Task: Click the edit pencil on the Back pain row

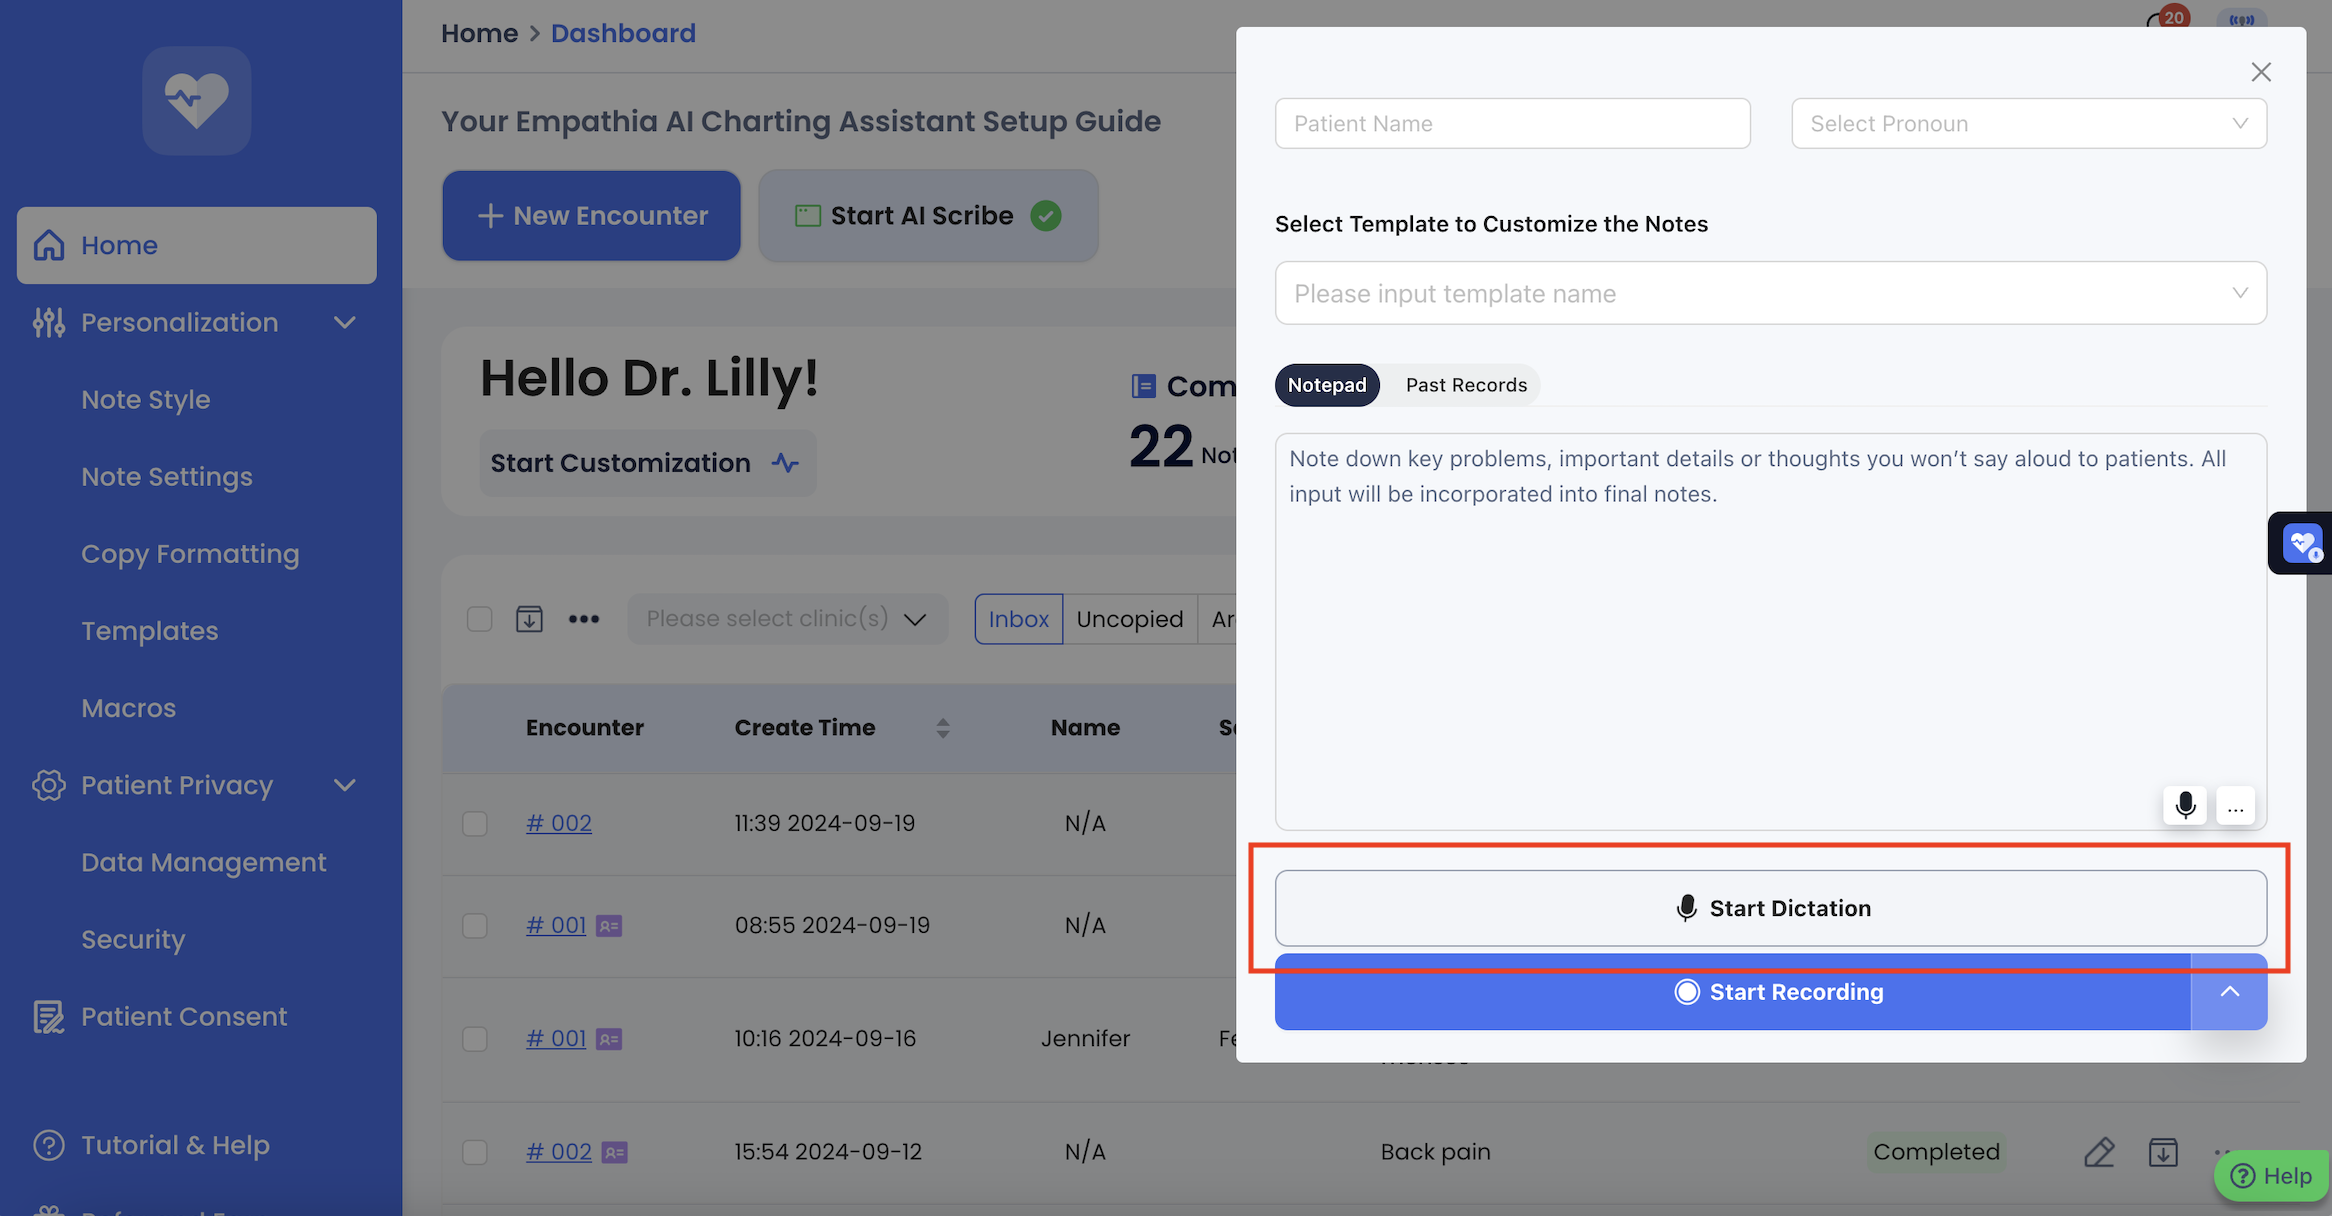Action: click(x=2099, y=1152)
